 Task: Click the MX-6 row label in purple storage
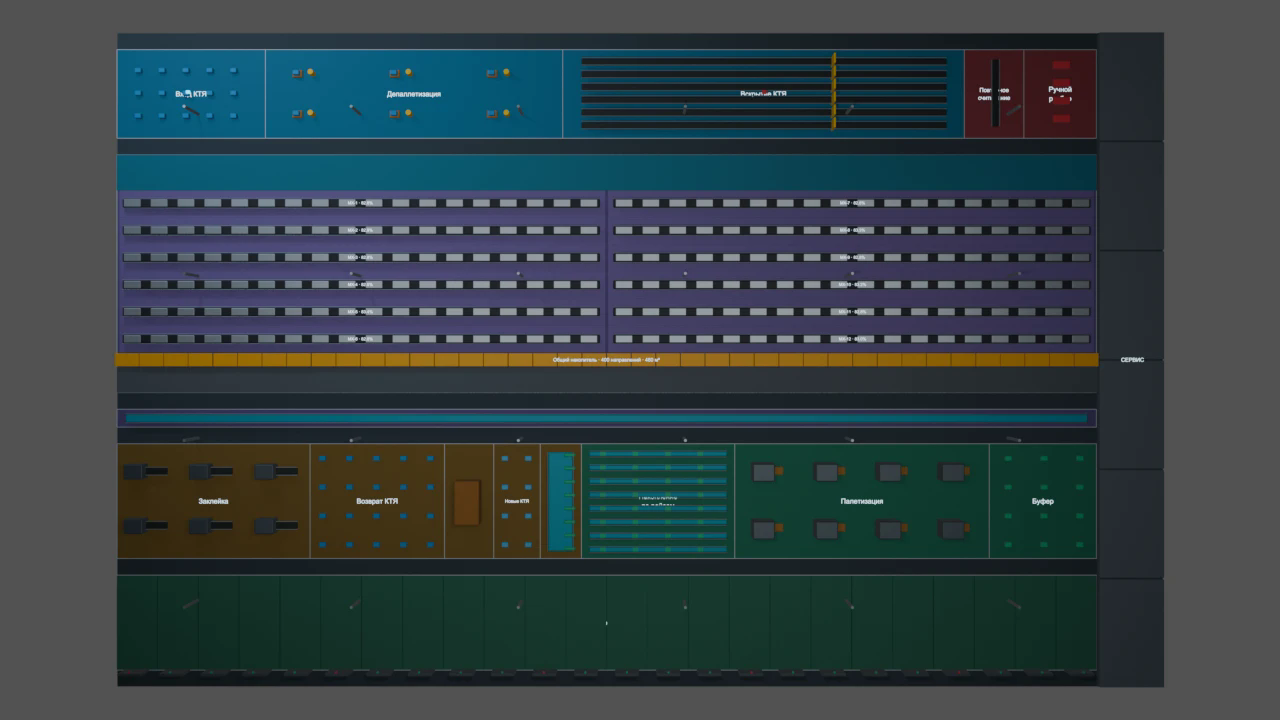tap(360, 339)
